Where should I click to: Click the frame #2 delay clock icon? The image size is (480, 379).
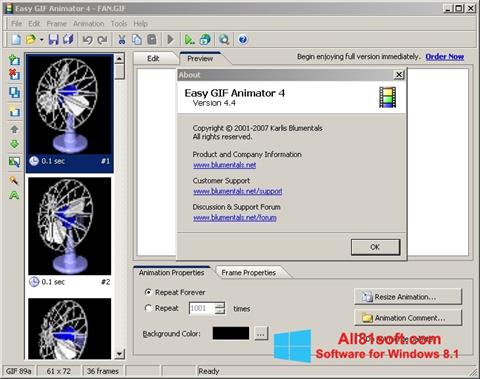pyautogui.click(x=34, y=282)
